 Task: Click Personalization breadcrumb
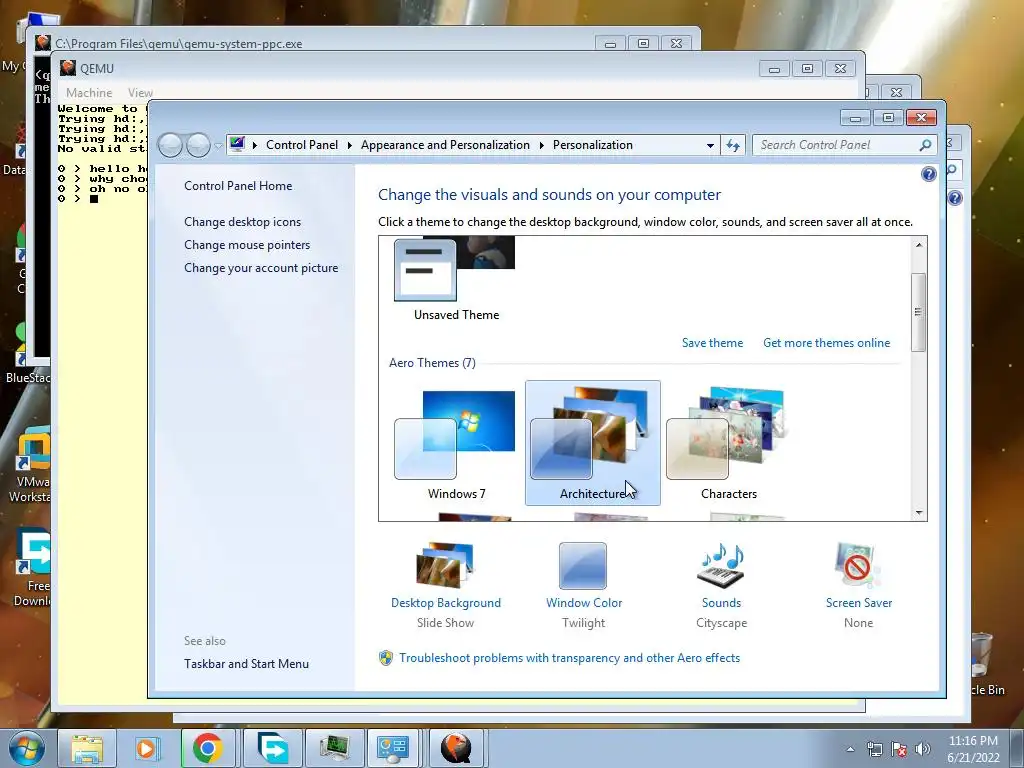(592, 145)
